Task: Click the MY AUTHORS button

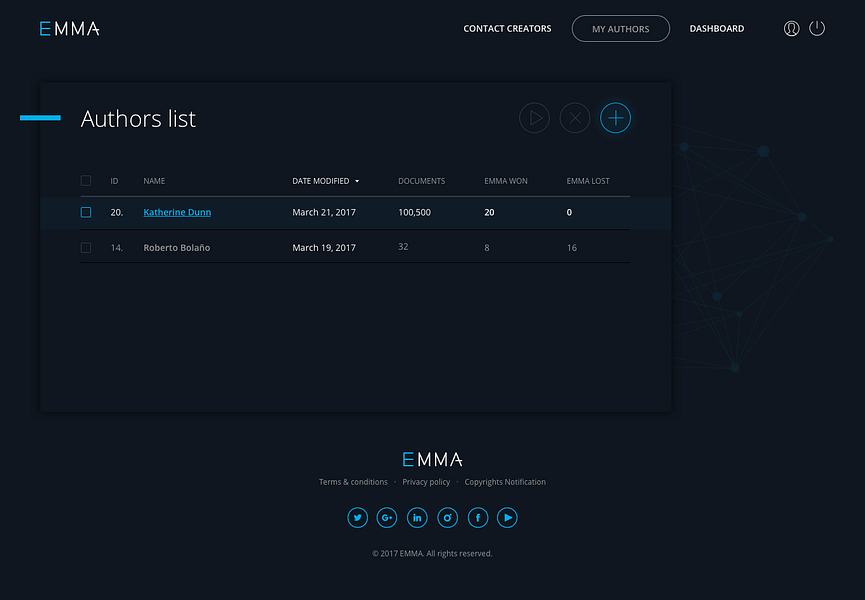Action: pos(620,28)
